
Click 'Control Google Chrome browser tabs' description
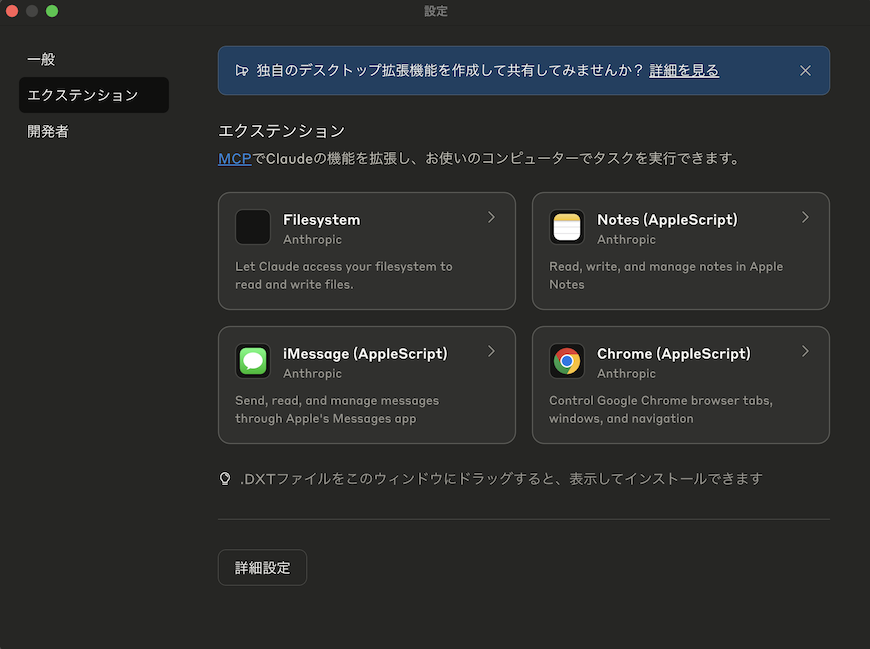[x=660, y=409]
